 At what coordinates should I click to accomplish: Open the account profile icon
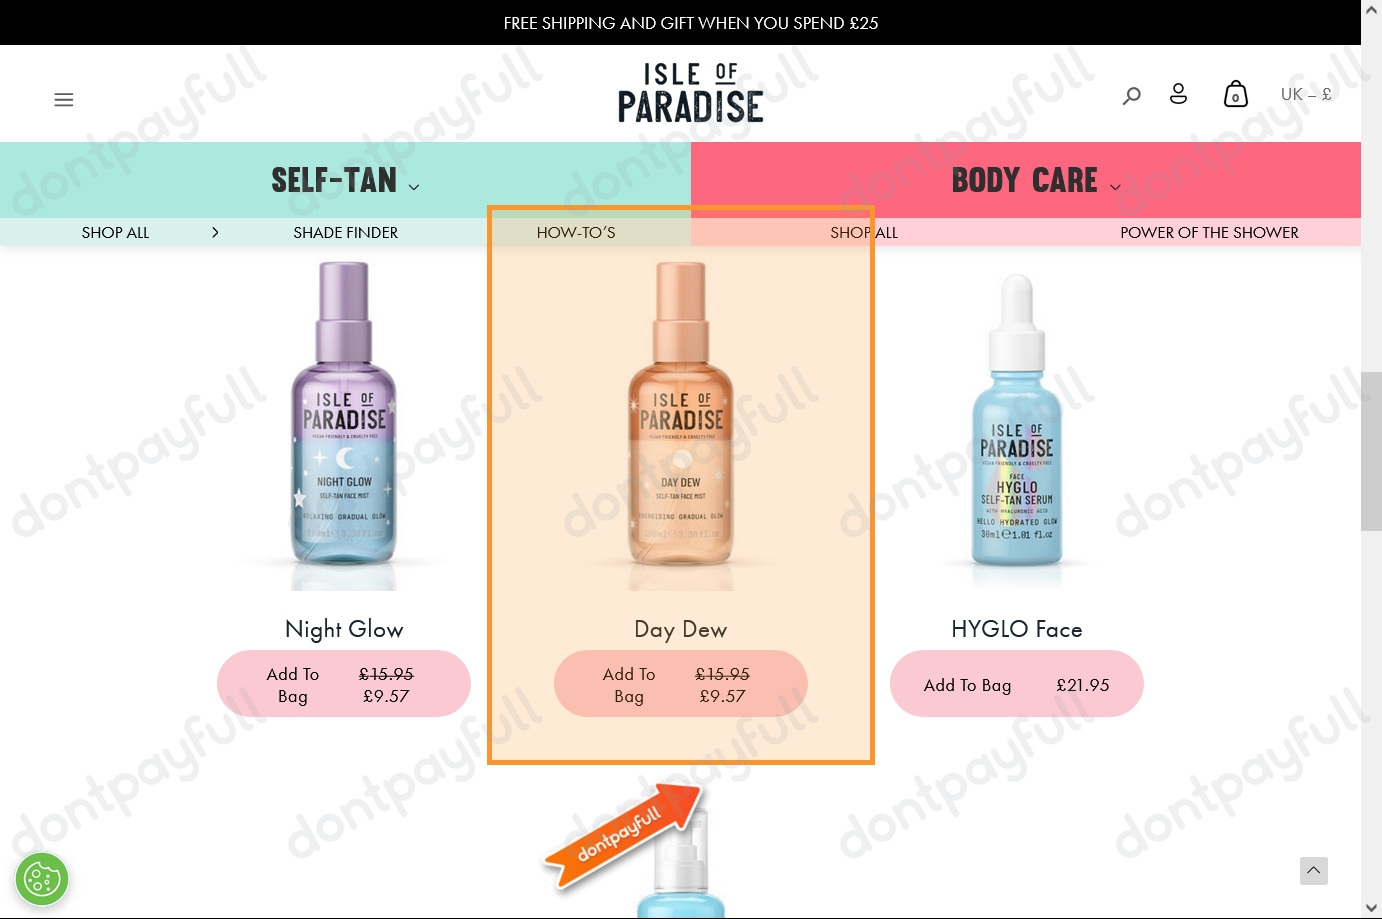pyautogui.click(x=1179, y=94)
